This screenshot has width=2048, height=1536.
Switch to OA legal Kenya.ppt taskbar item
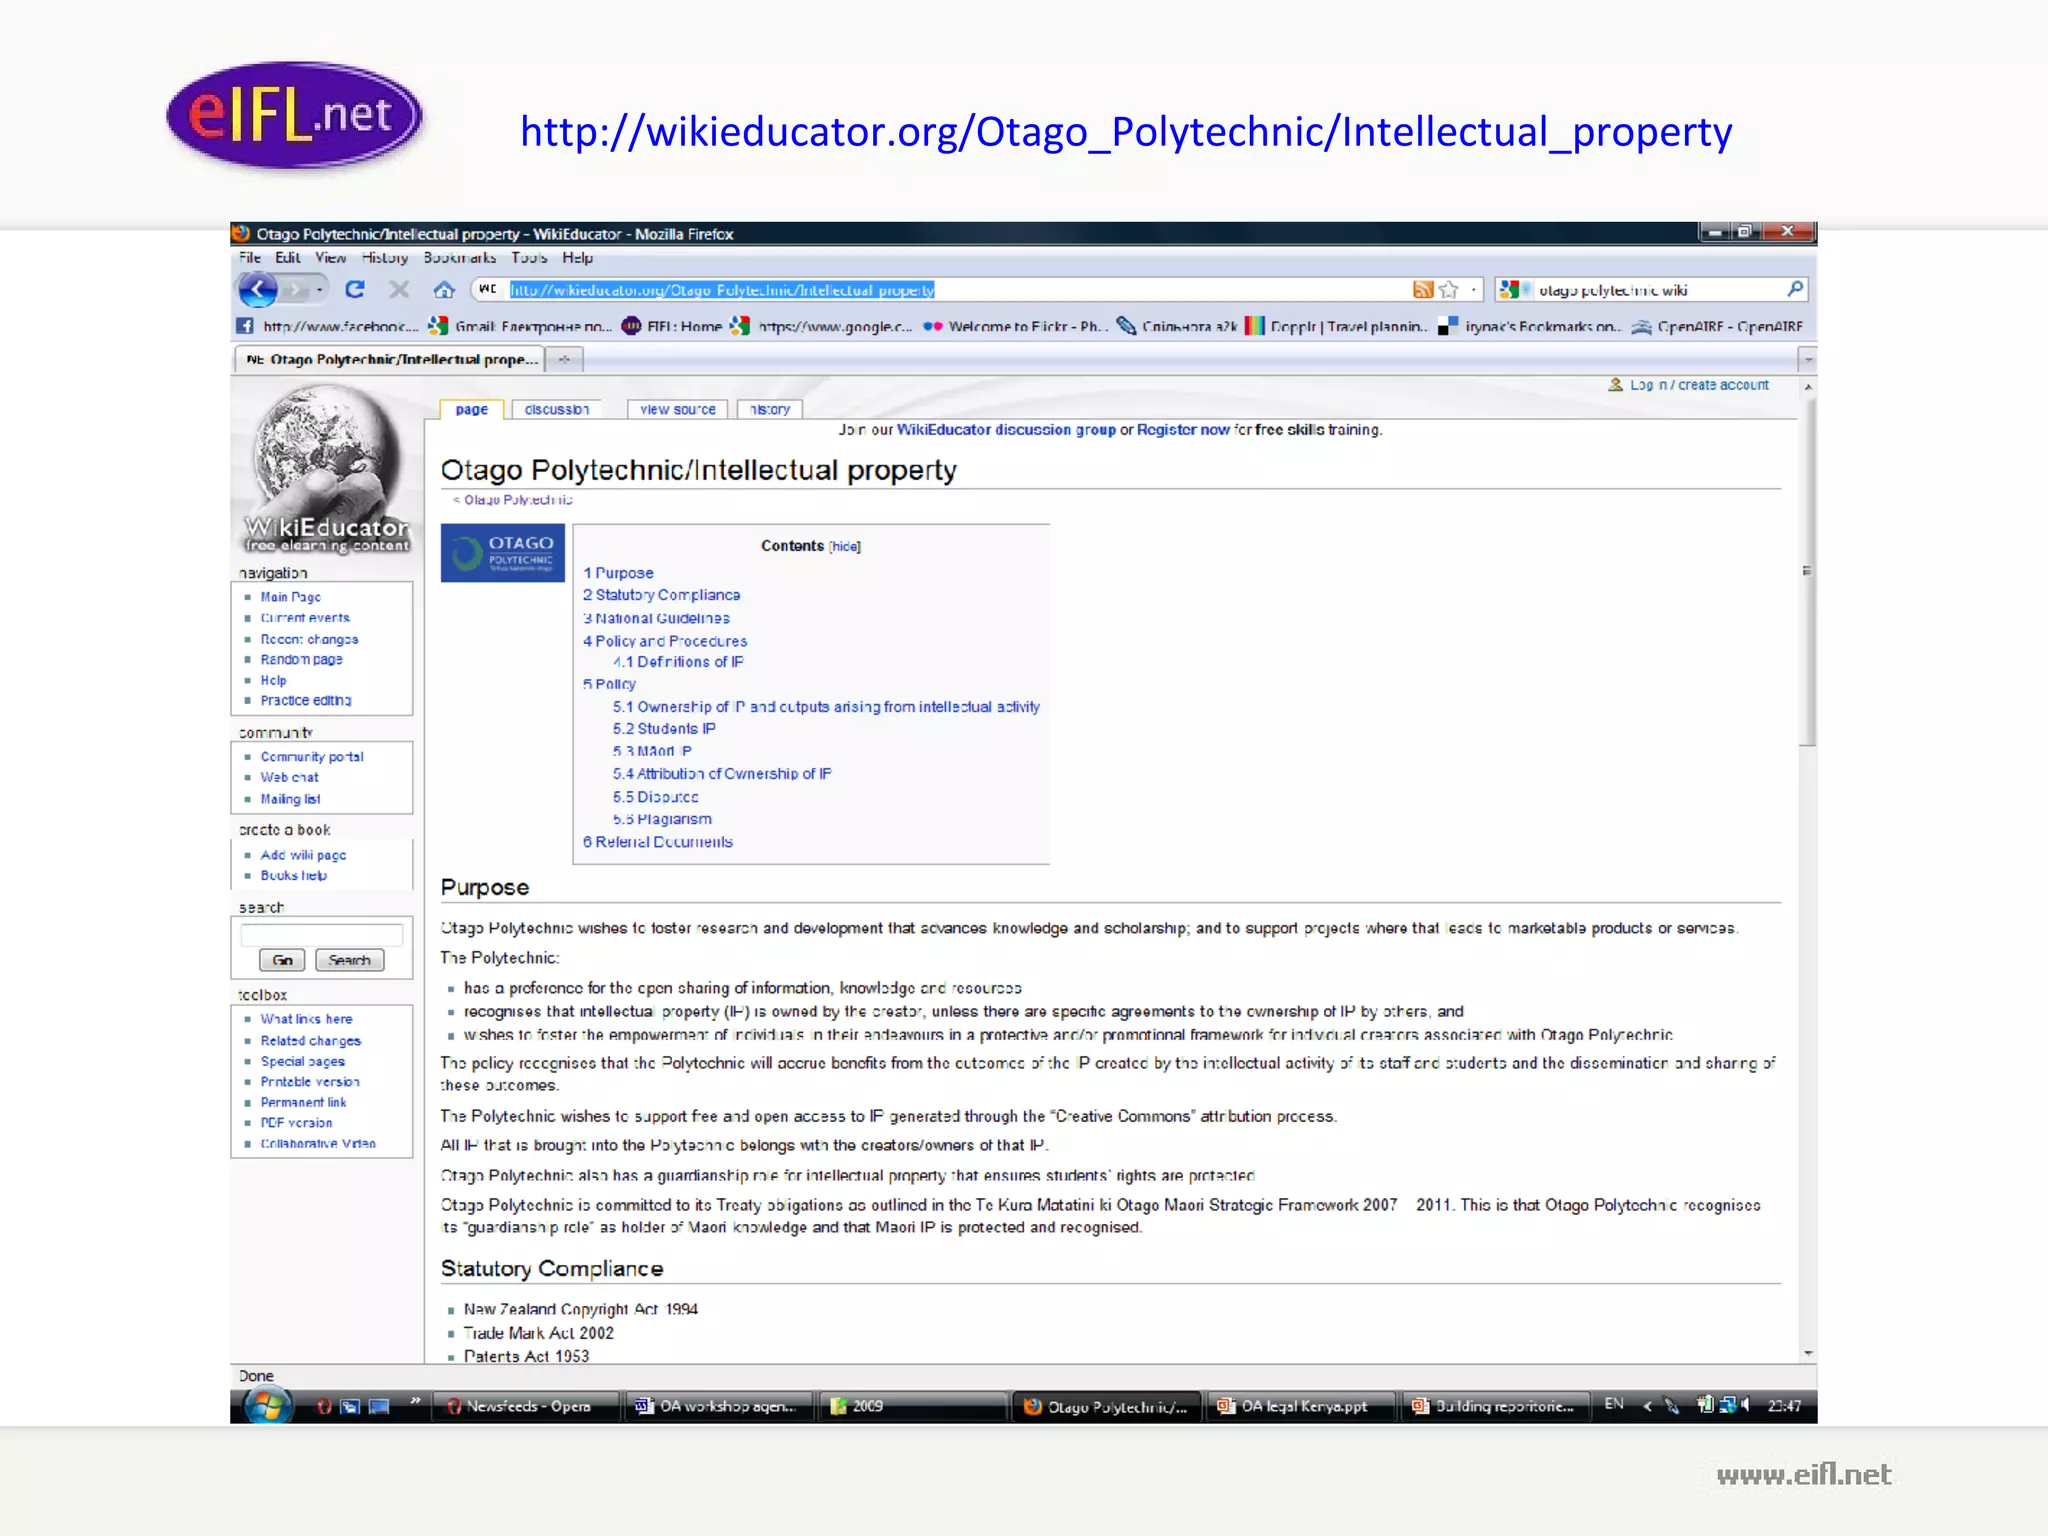pyautogui.click(x=1300, y=1406)
